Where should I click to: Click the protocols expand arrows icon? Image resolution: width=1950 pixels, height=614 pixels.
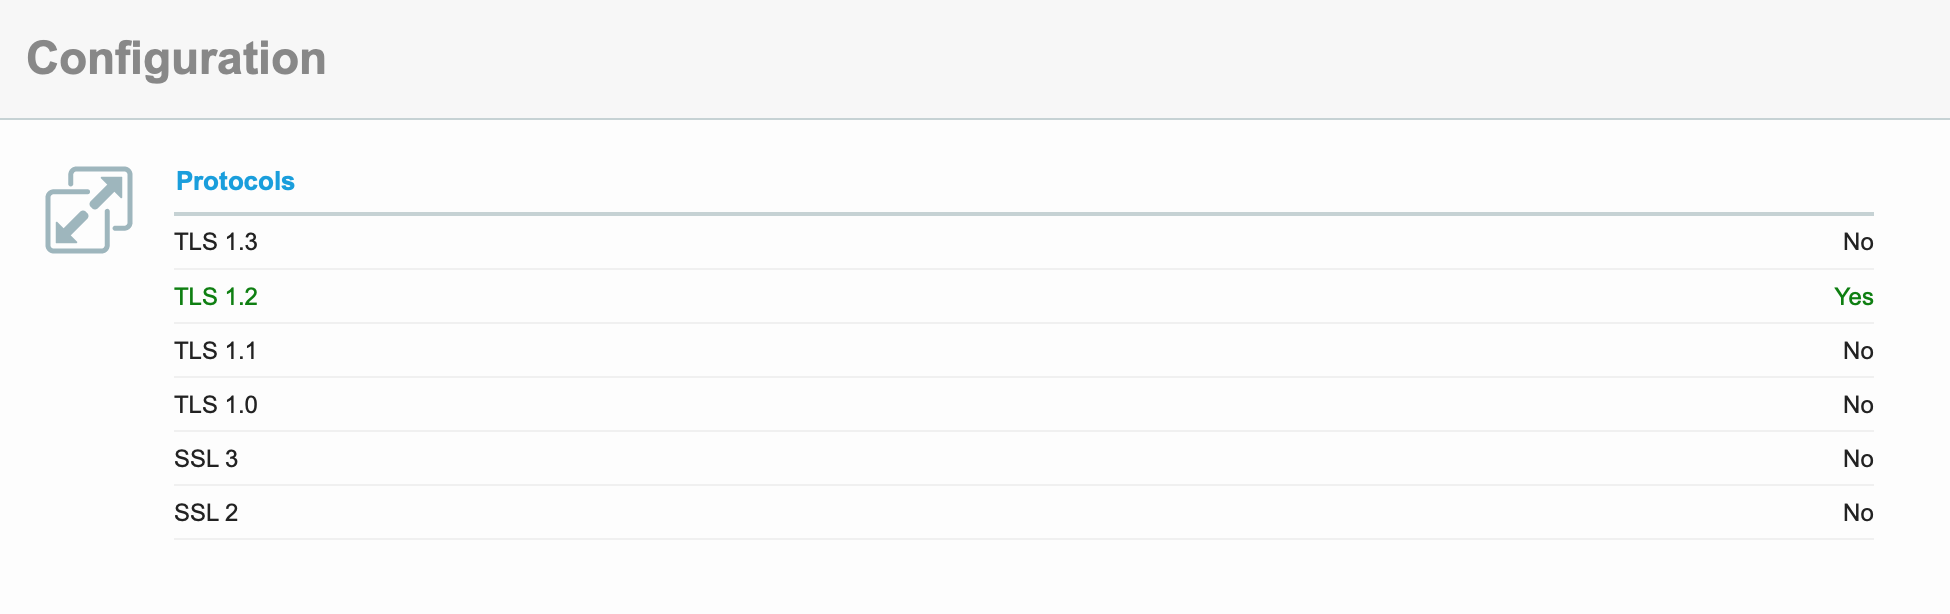pyautogui.click(x=89, y=210)
